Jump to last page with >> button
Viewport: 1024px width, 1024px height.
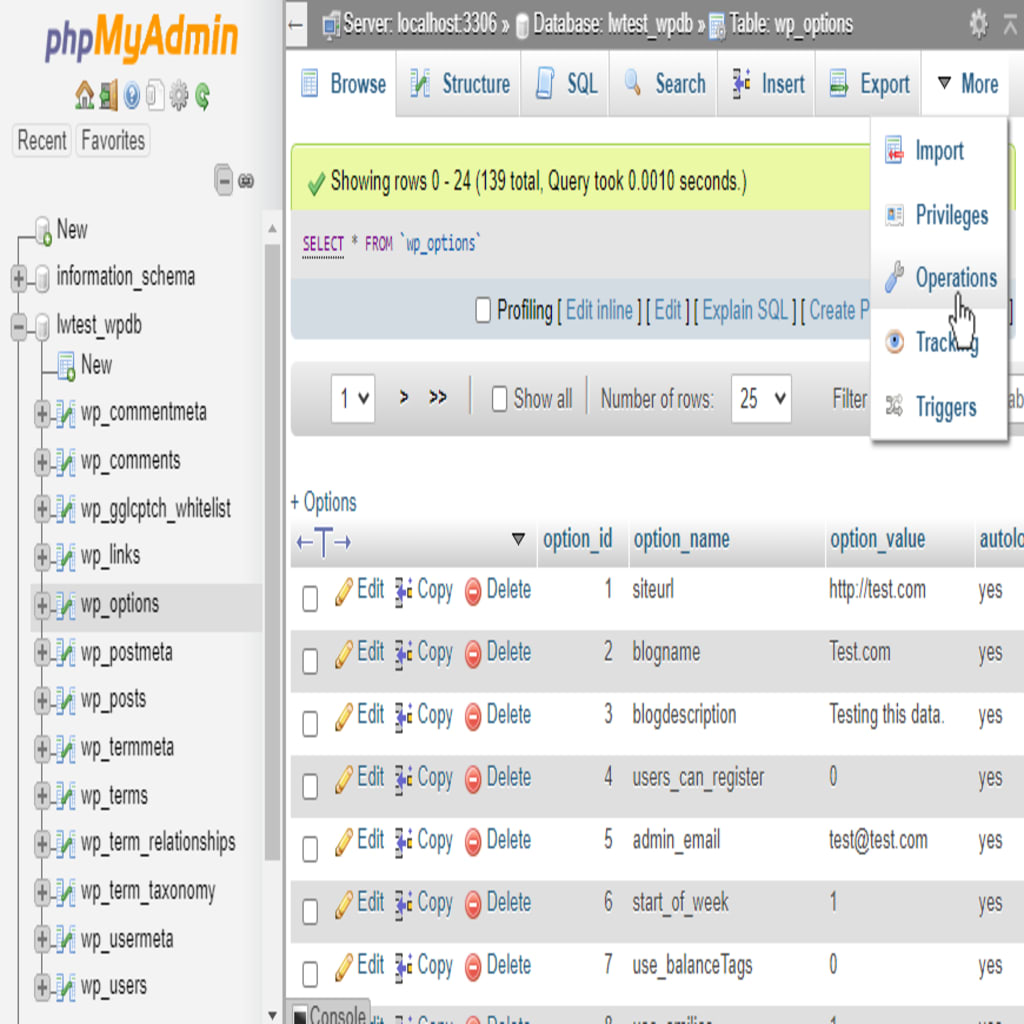click(438, 397)
